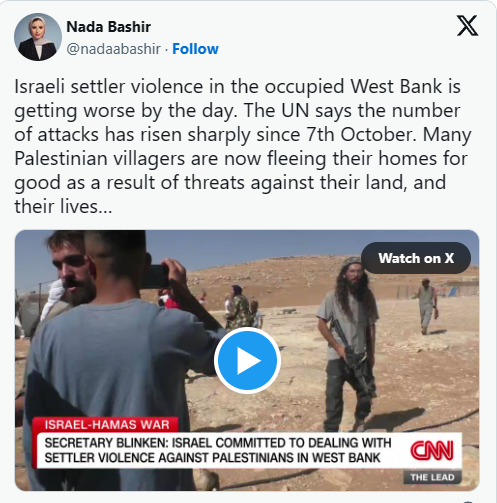The image size is (497, 503).
Task: Click the tweet's first line mentioning West Bank
Action: point(237,87)
